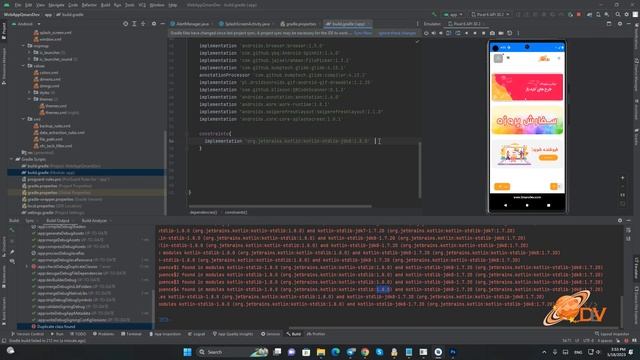This screenshot has height=360, width=640.
Task: Click the emulator power button icon
Action: pyautogui.click(x=426, y=33)
